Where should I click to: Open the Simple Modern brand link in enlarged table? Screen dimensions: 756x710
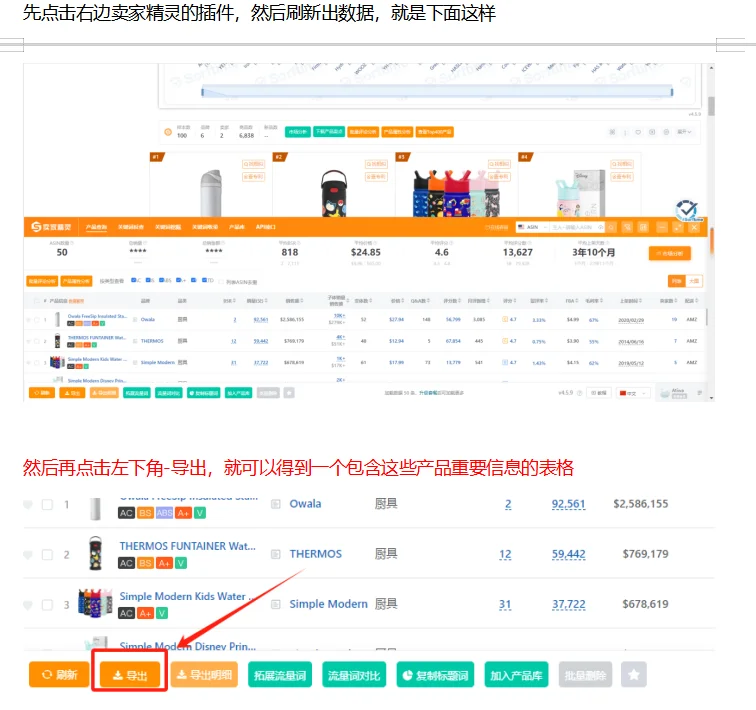[x=328, y=604]
